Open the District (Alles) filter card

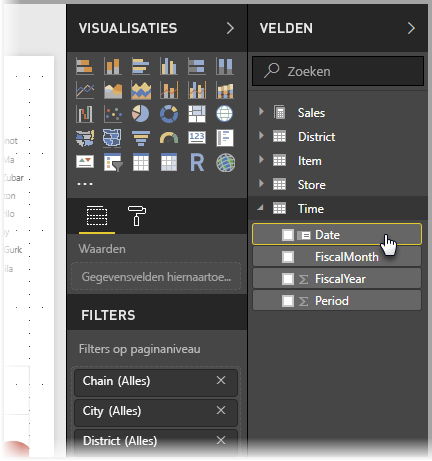[x=156, y=442]
